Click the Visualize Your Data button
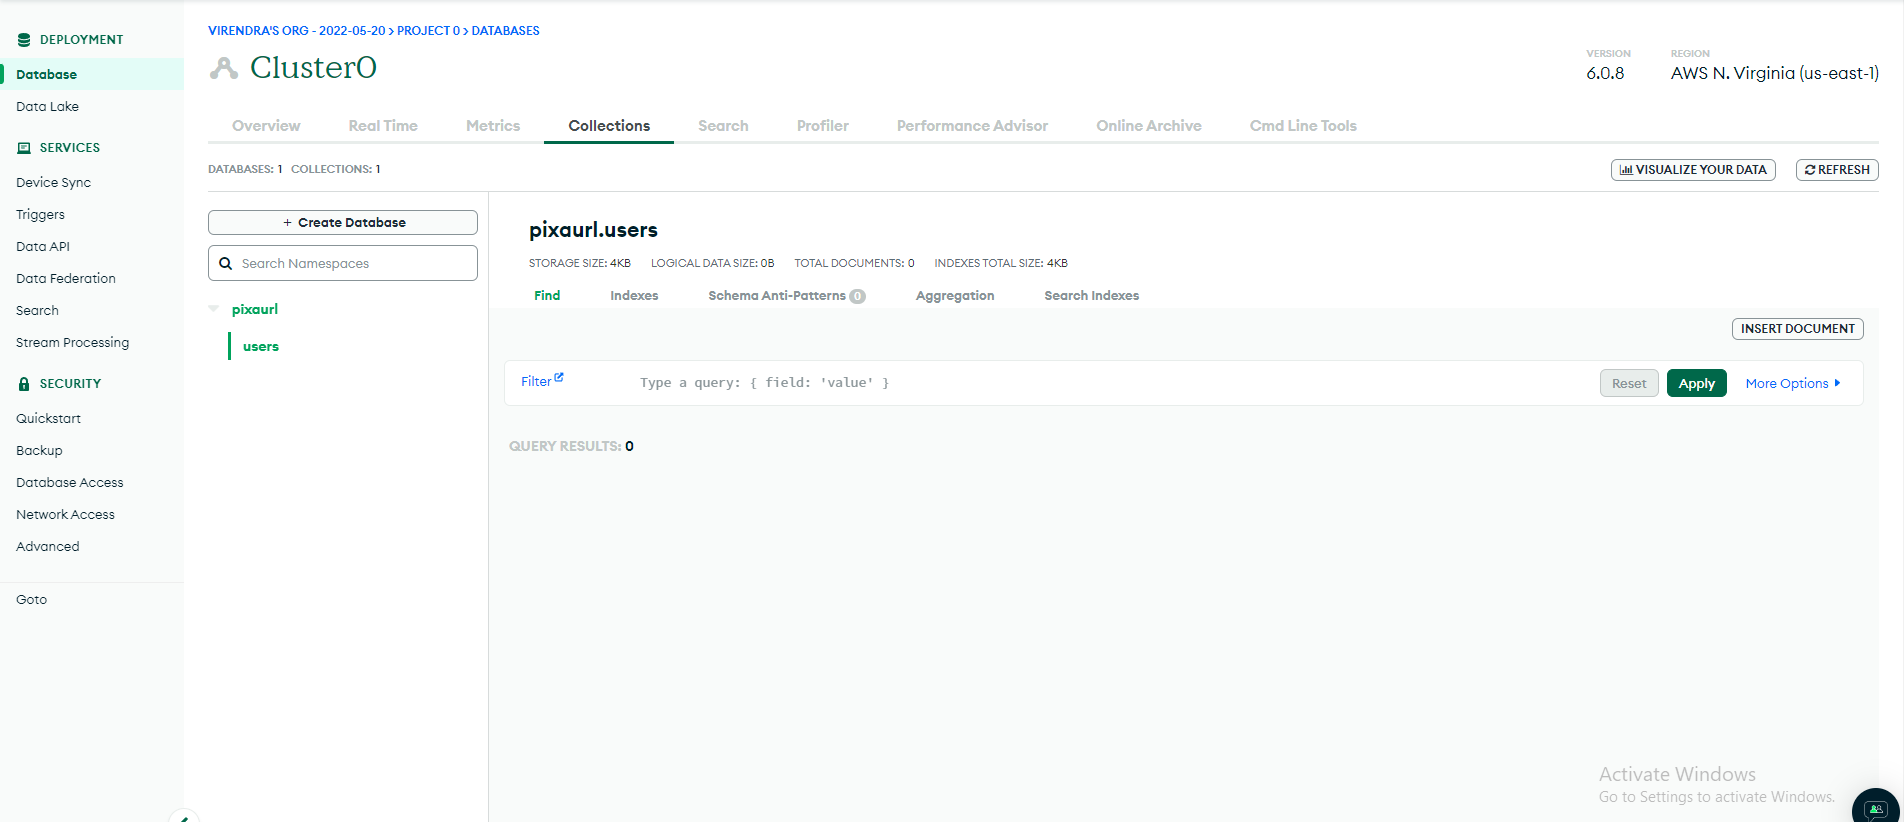The image size is (1904, 822). [x=1692, y=170]
